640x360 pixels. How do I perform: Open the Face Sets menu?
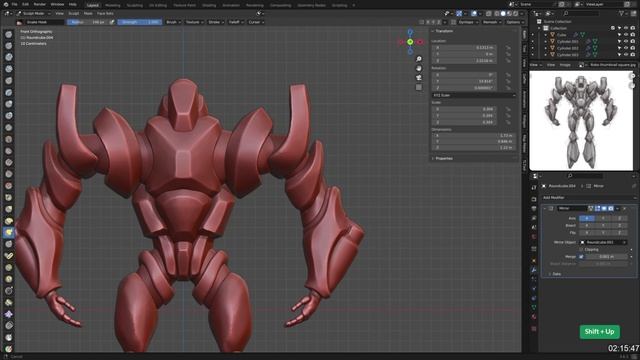point(105,13)
